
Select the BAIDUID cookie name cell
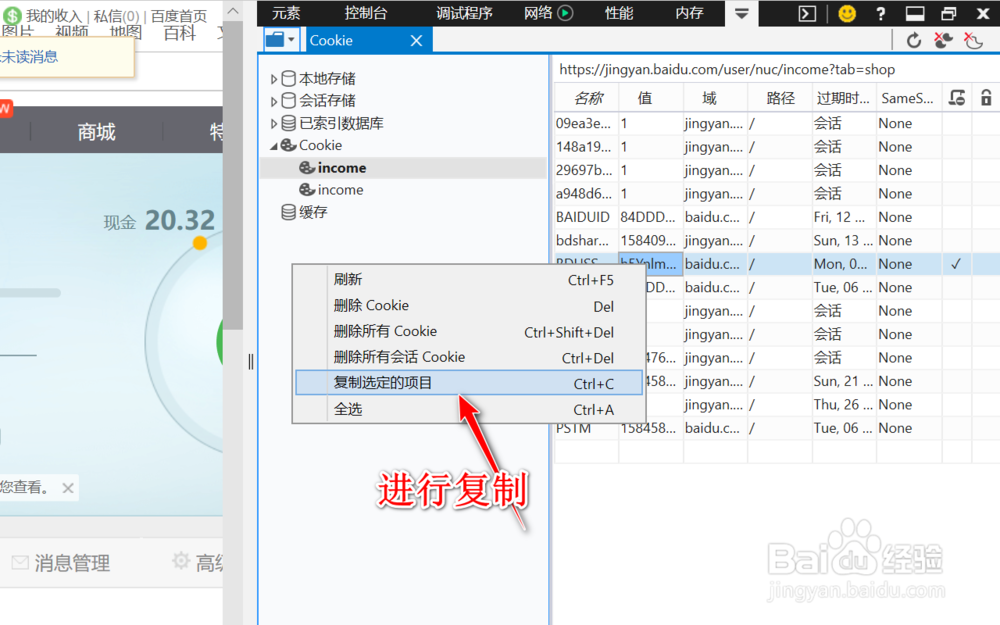[586, 217]
